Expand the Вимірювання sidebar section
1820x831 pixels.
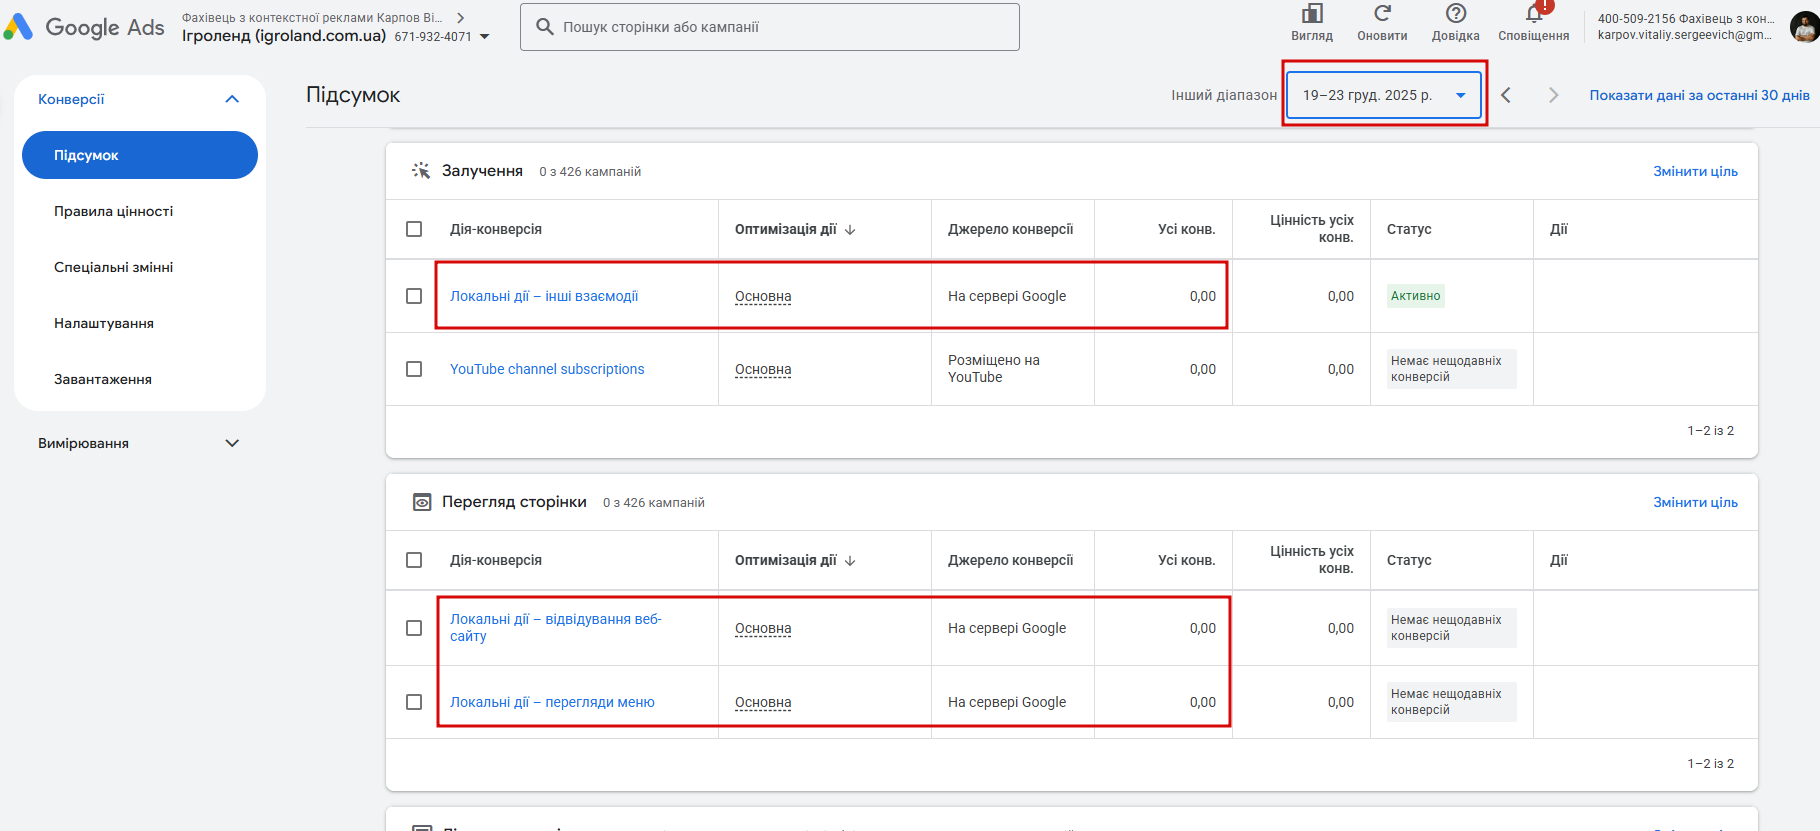coord(232,443)
